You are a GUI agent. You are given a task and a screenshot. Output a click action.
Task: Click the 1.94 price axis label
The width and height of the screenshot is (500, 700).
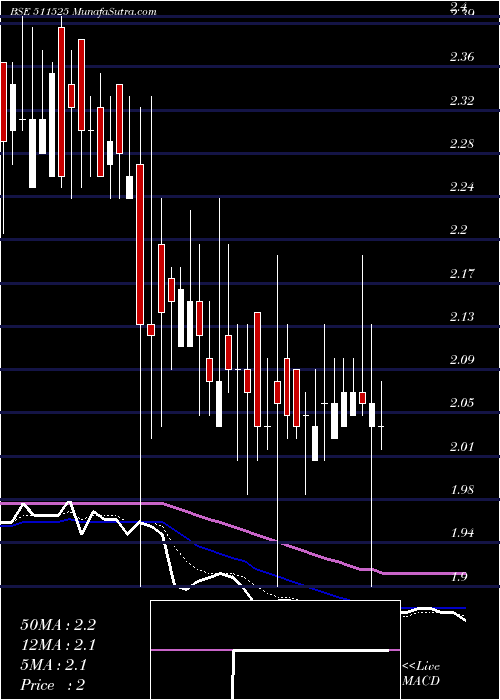click(462, 534)
